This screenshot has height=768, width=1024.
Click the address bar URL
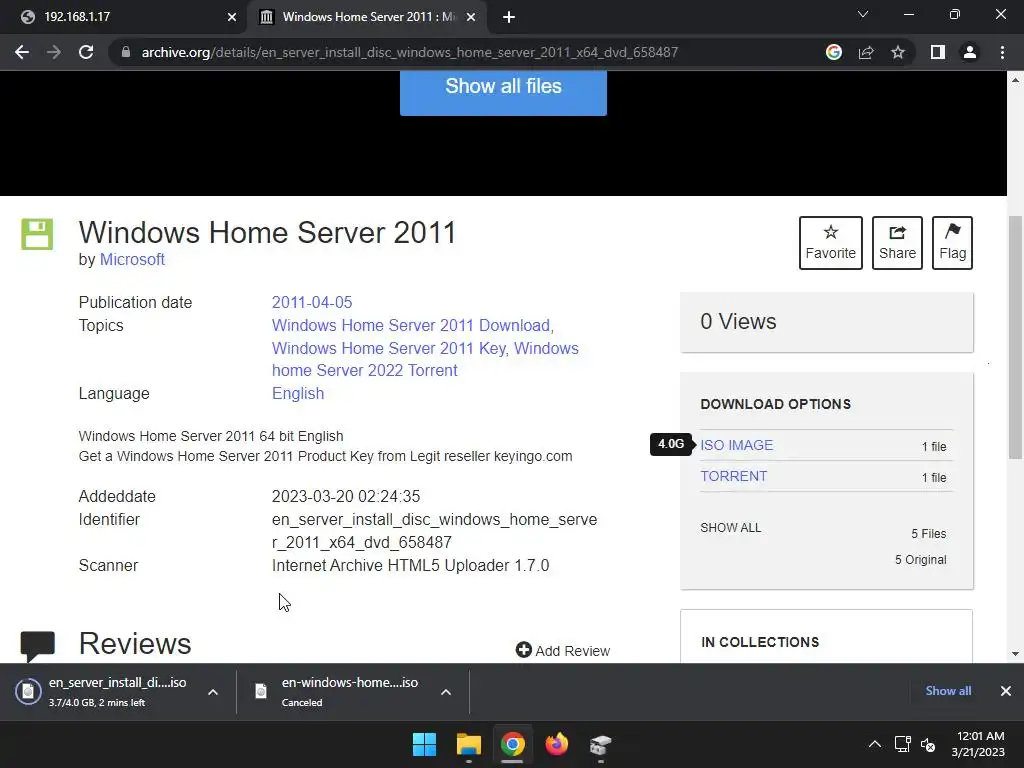coord(409,52)
